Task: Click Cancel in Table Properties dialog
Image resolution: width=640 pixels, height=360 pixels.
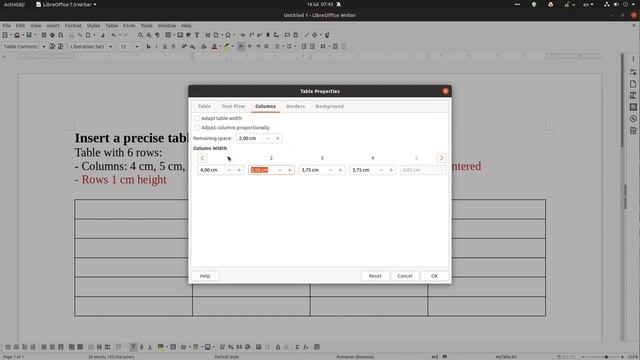Action: pos(405,276)
